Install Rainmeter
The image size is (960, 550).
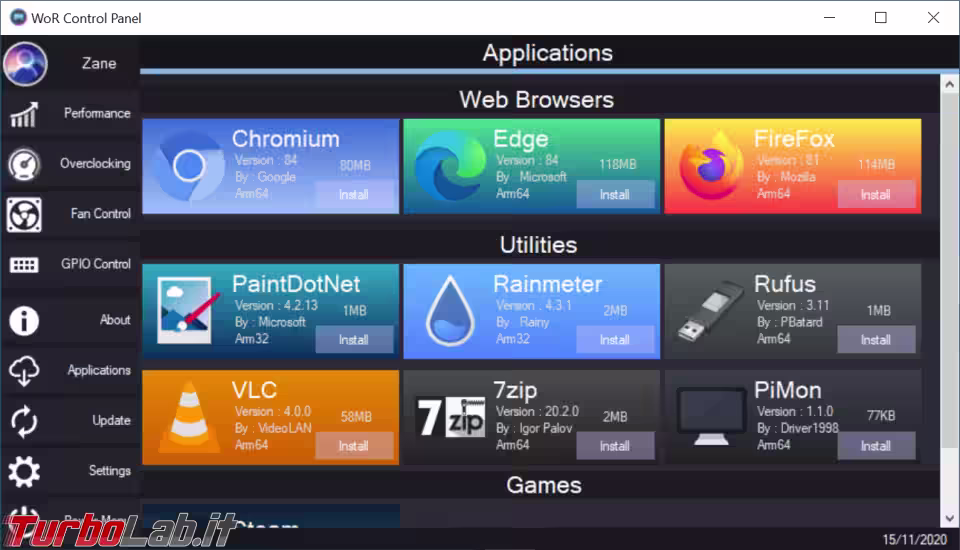point(615,339)
